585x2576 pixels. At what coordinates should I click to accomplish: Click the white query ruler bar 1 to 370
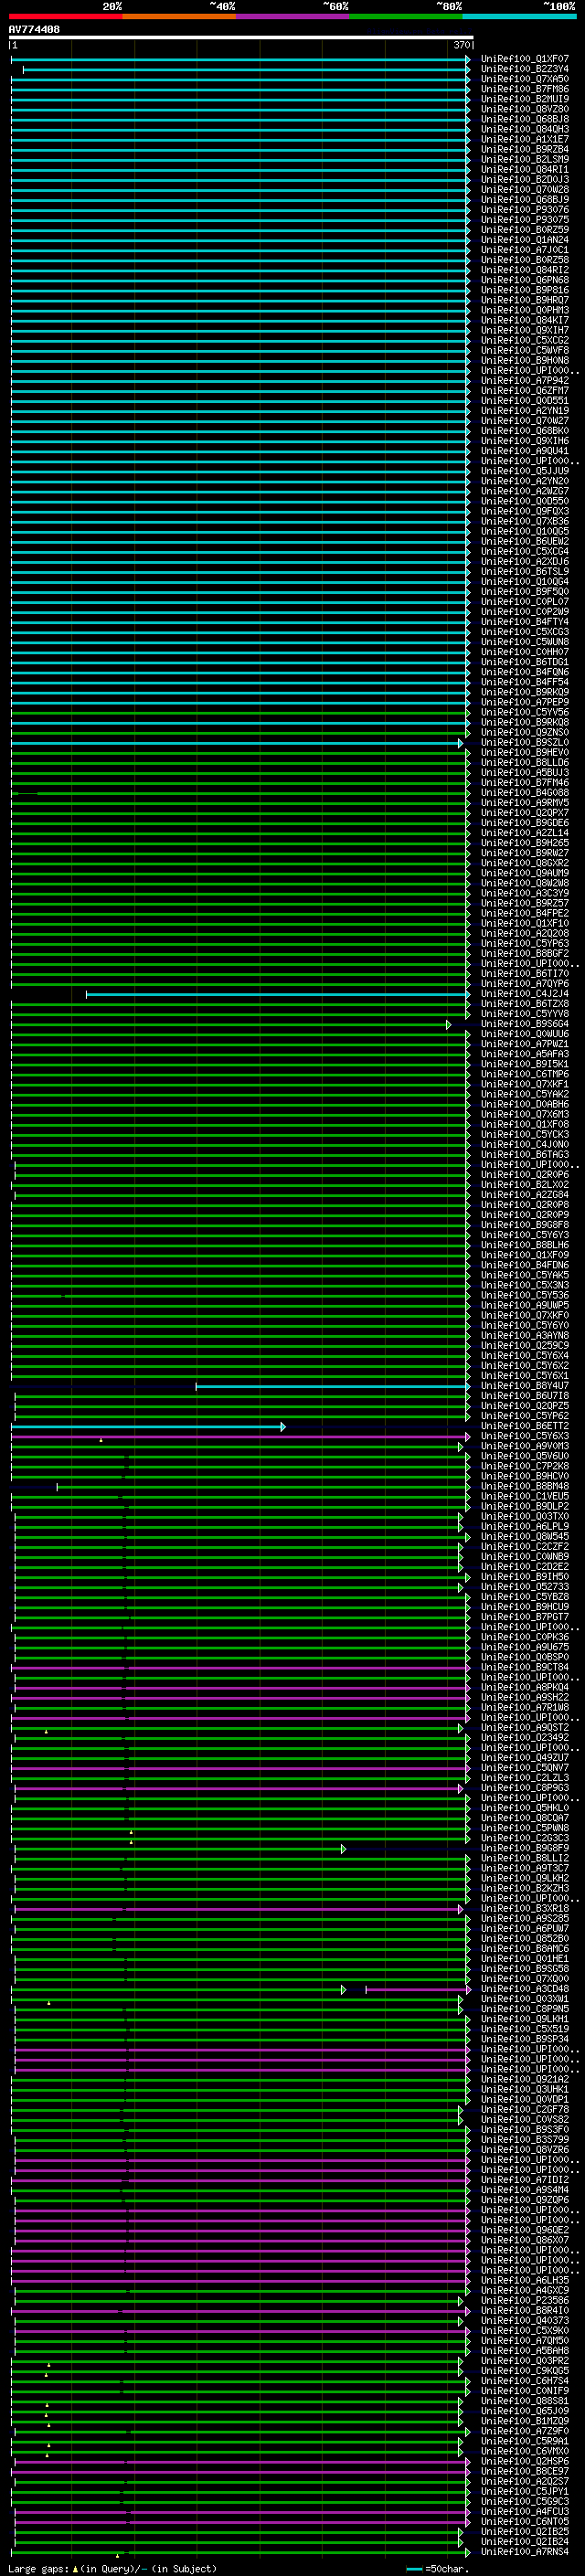[241, 37]
